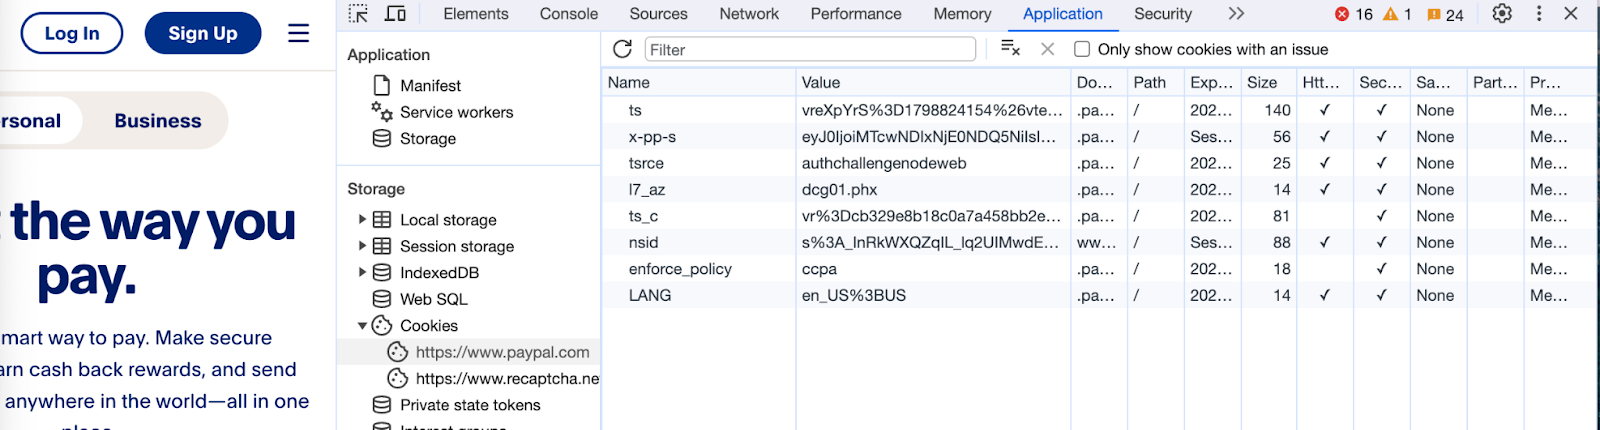Viewport: 1600px width, 430px height.
Task: Click the red errors count 16
Action: (x=1354, y=14)
